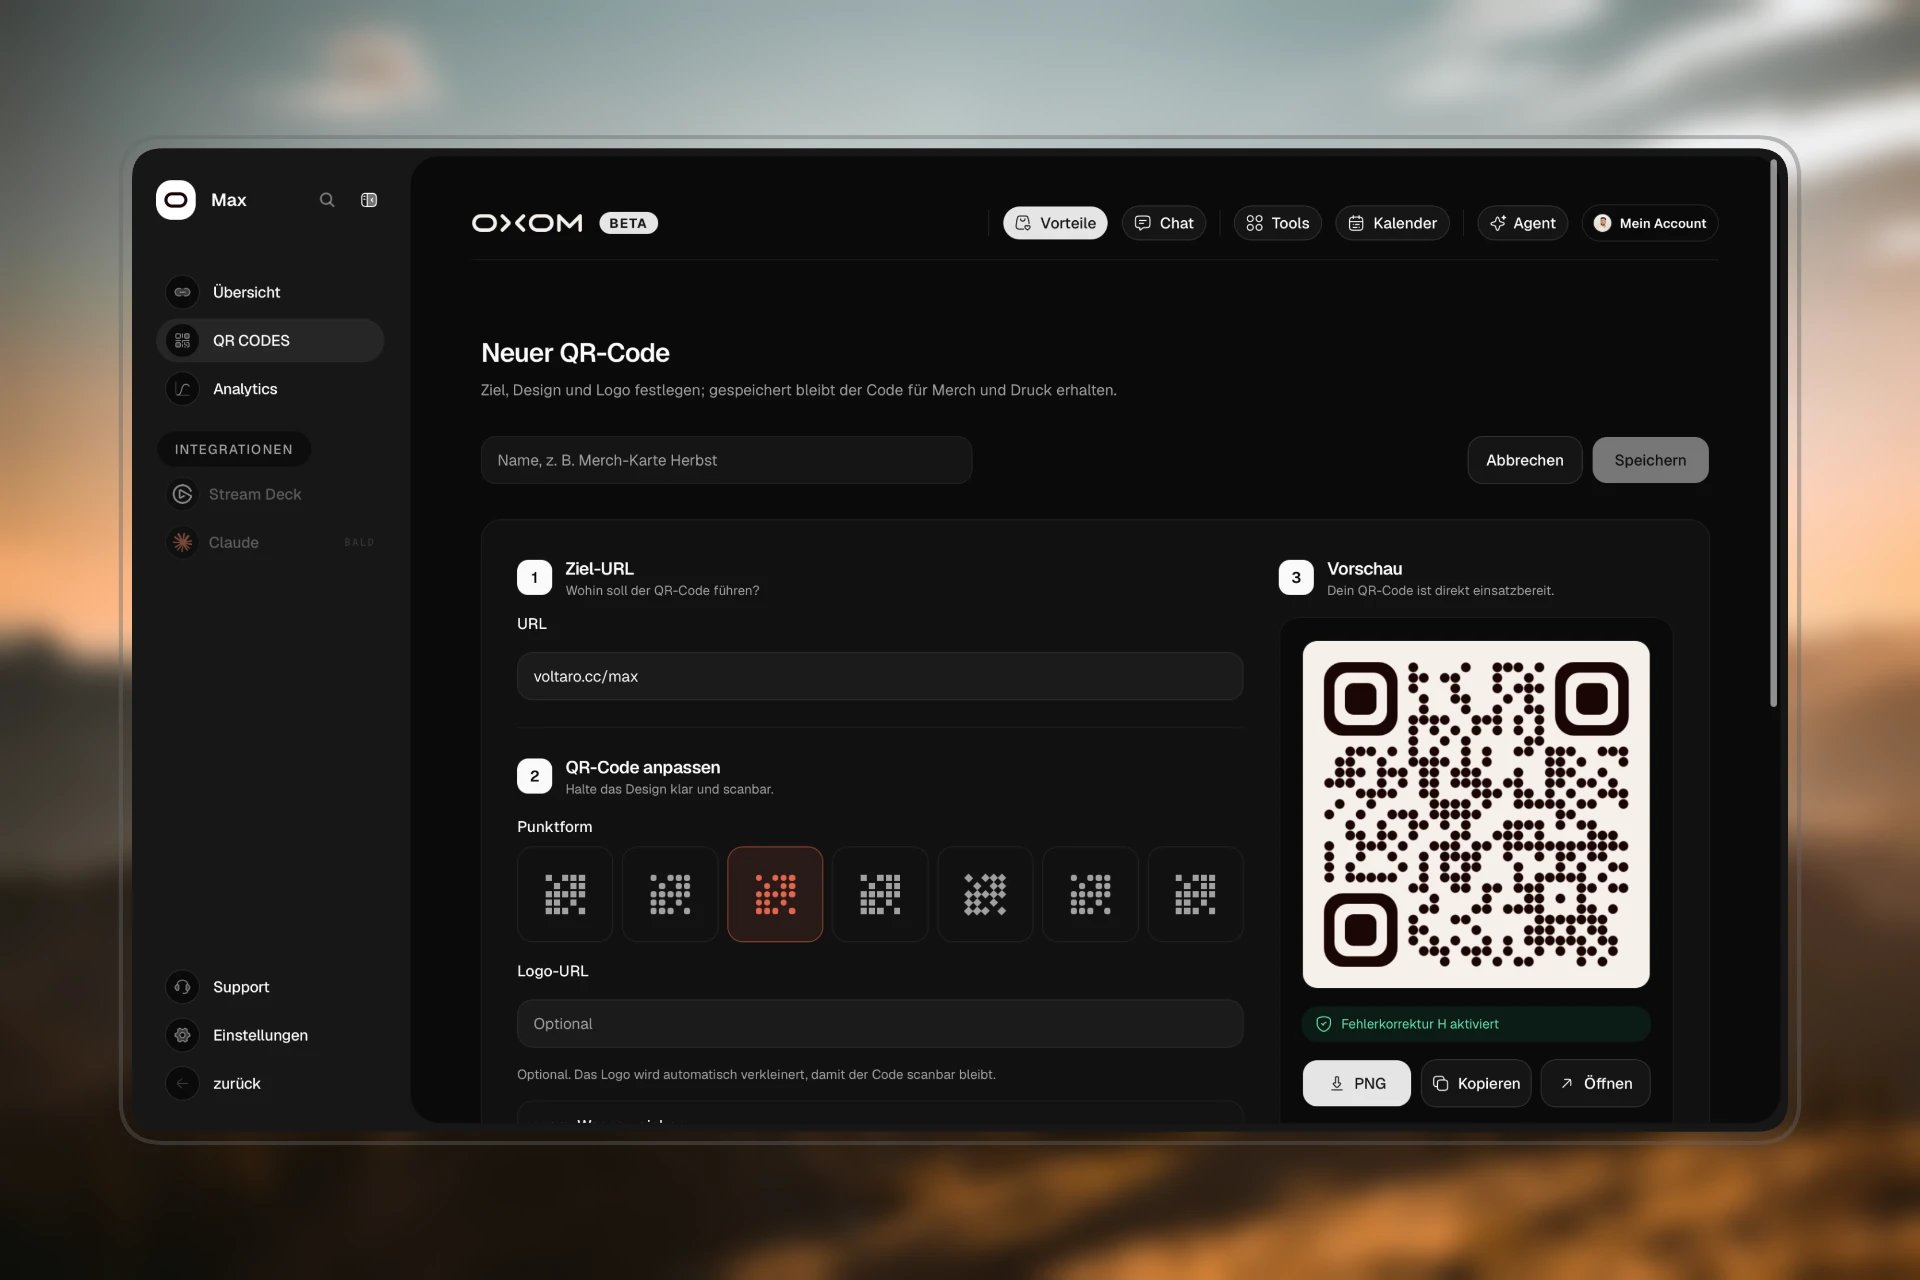
Task: Click the QR-code preview image
Action: (1476, 814)
